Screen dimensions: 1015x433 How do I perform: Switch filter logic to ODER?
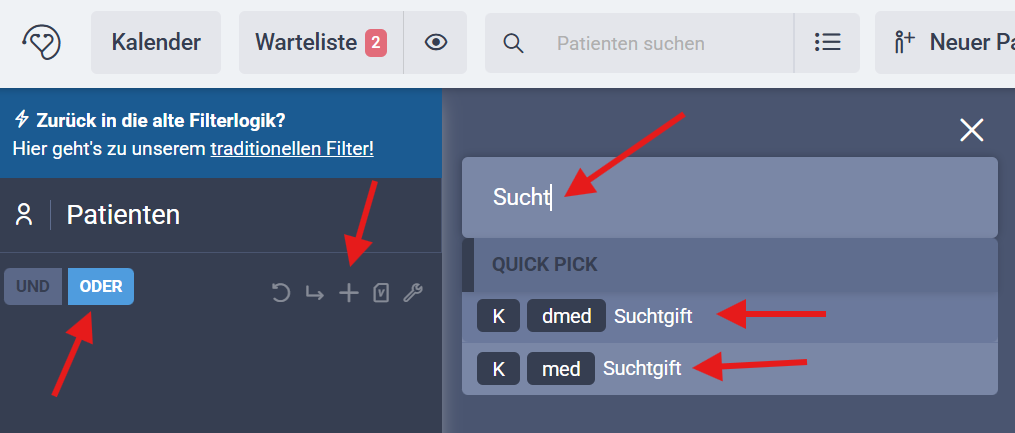(x=101, y=287)
